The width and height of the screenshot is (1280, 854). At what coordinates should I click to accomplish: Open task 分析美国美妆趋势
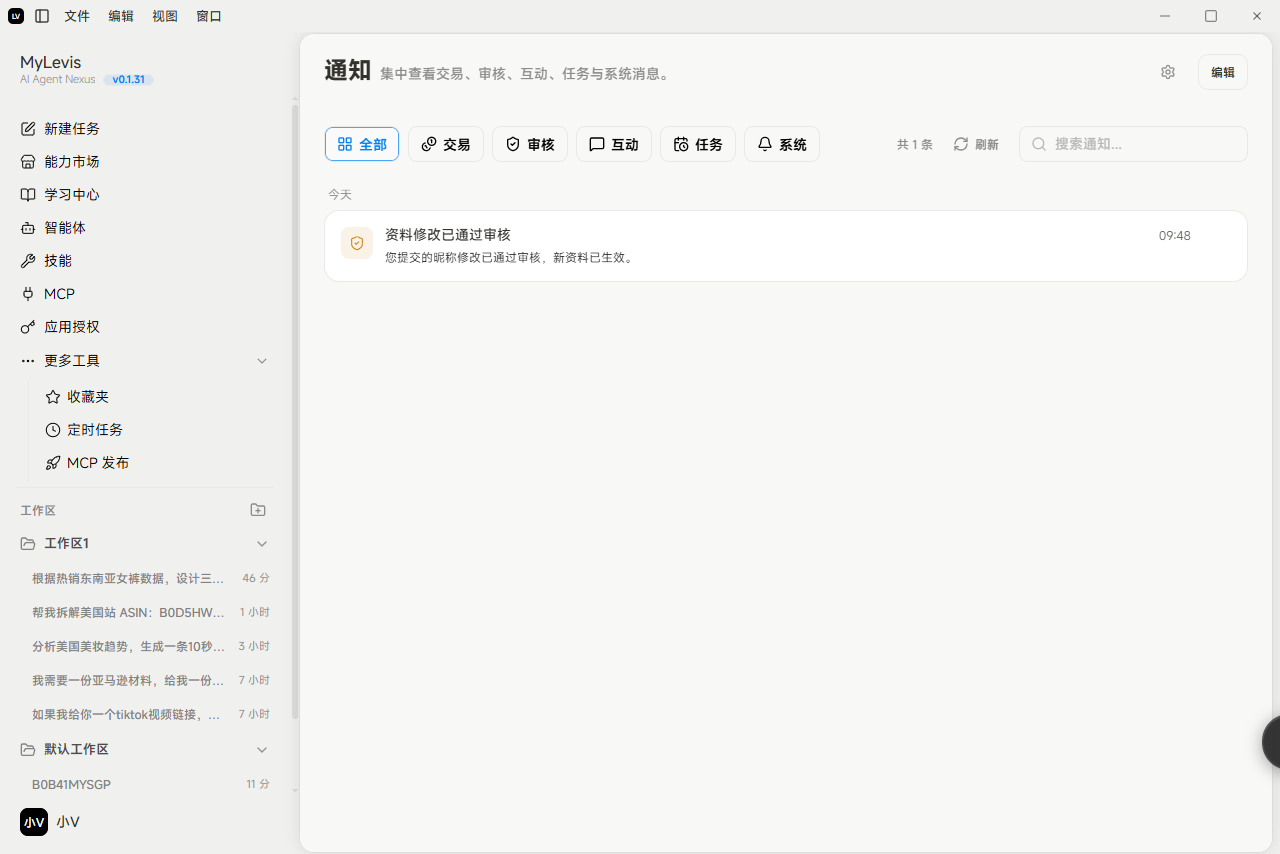[x=150, y=646]
